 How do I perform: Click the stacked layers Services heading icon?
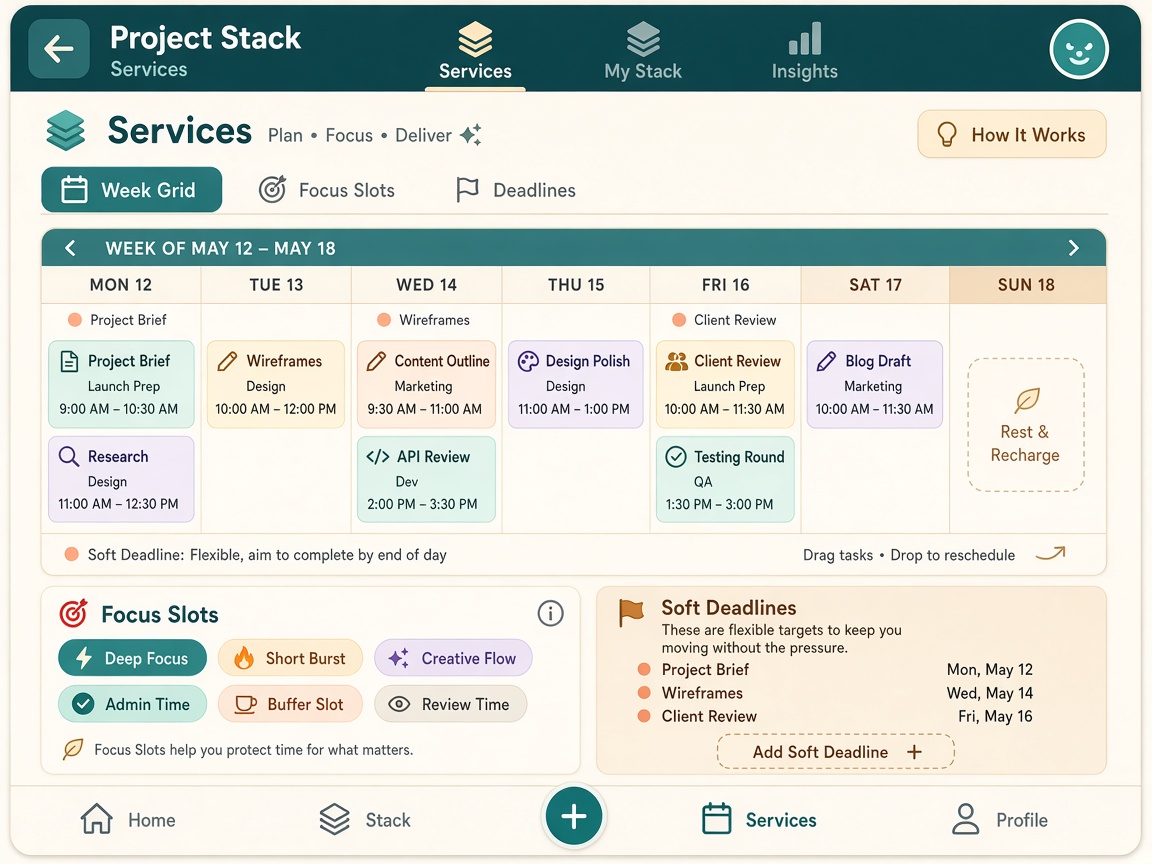click(65, 130)
